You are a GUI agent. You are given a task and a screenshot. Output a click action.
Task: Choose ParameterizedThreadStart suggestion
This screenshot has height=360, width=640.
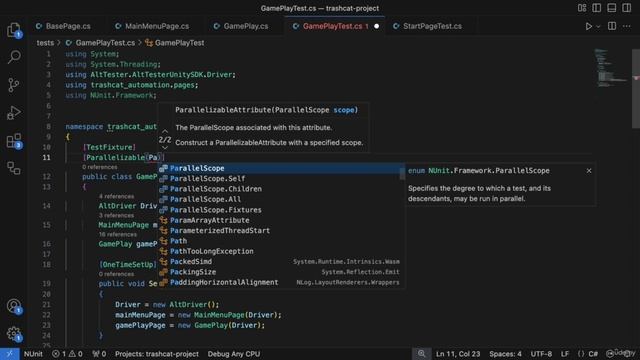(x=281, y=231)
